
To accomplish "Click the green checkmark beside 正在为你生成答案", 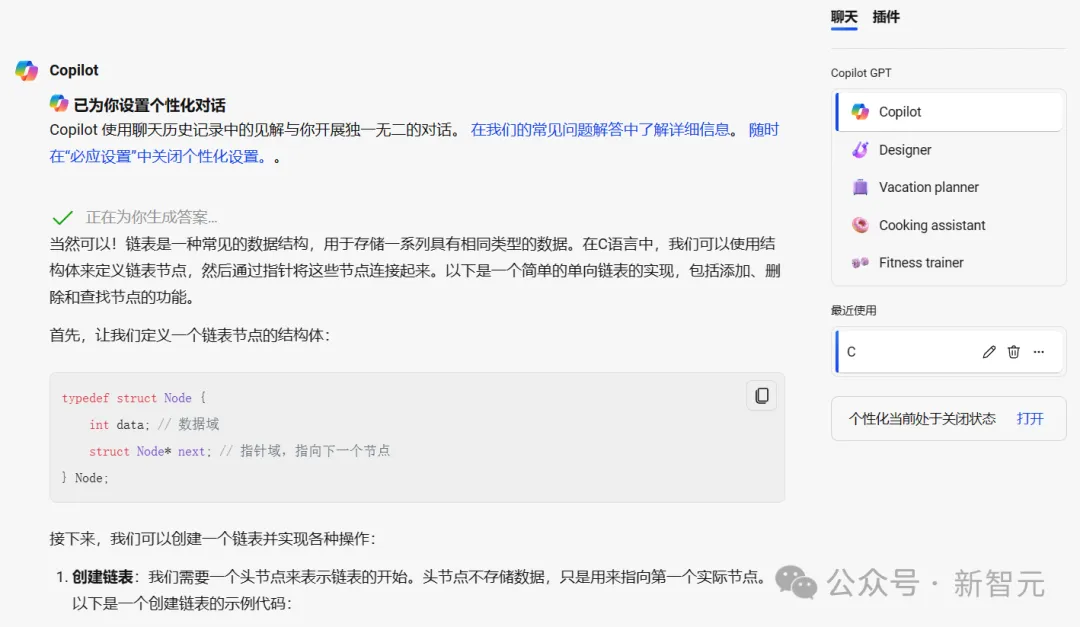I will (x=63, y=218).
